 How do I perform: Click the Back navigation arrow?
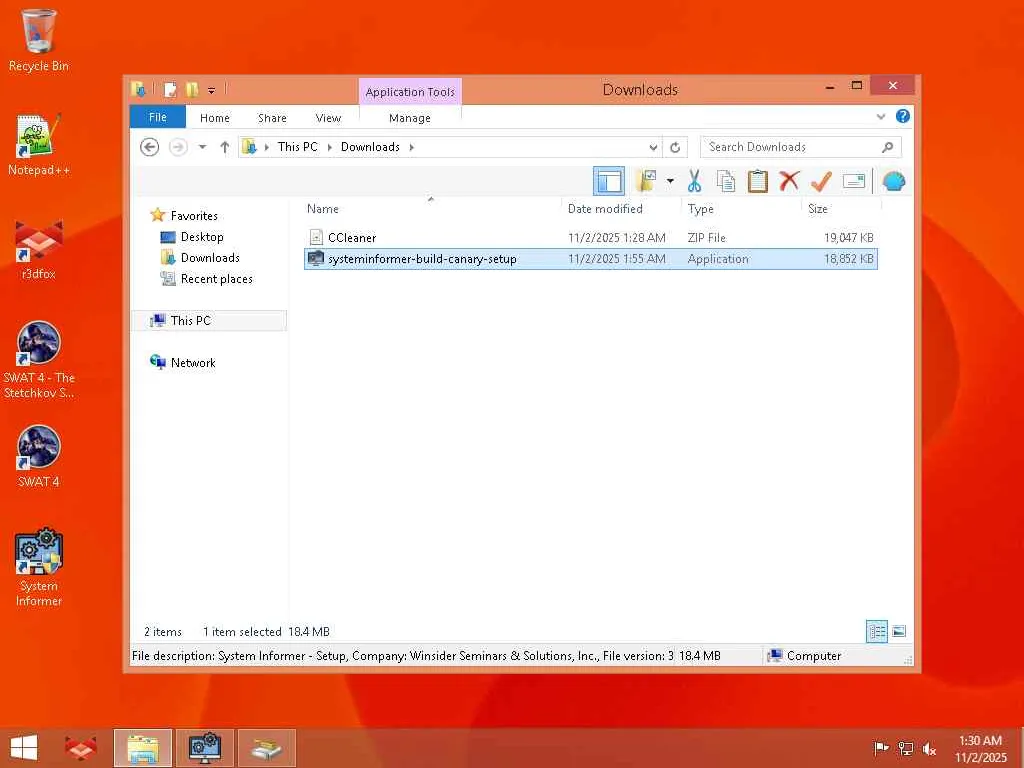click(150, 147)
